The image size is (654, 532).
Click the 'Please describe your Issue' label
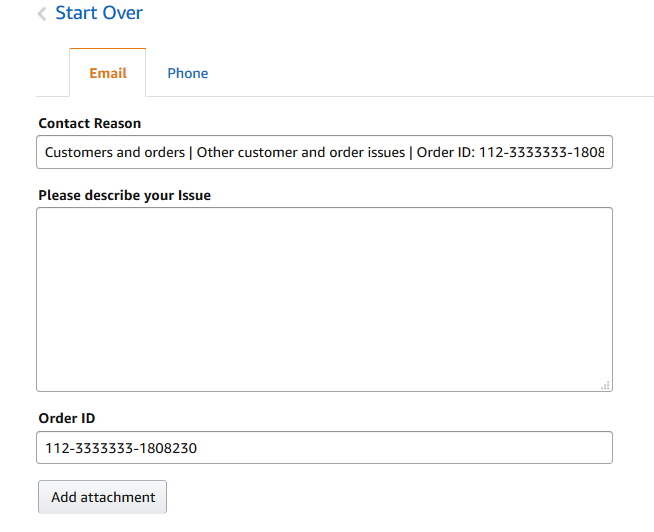pyautogui.click(x=125, y=195)
